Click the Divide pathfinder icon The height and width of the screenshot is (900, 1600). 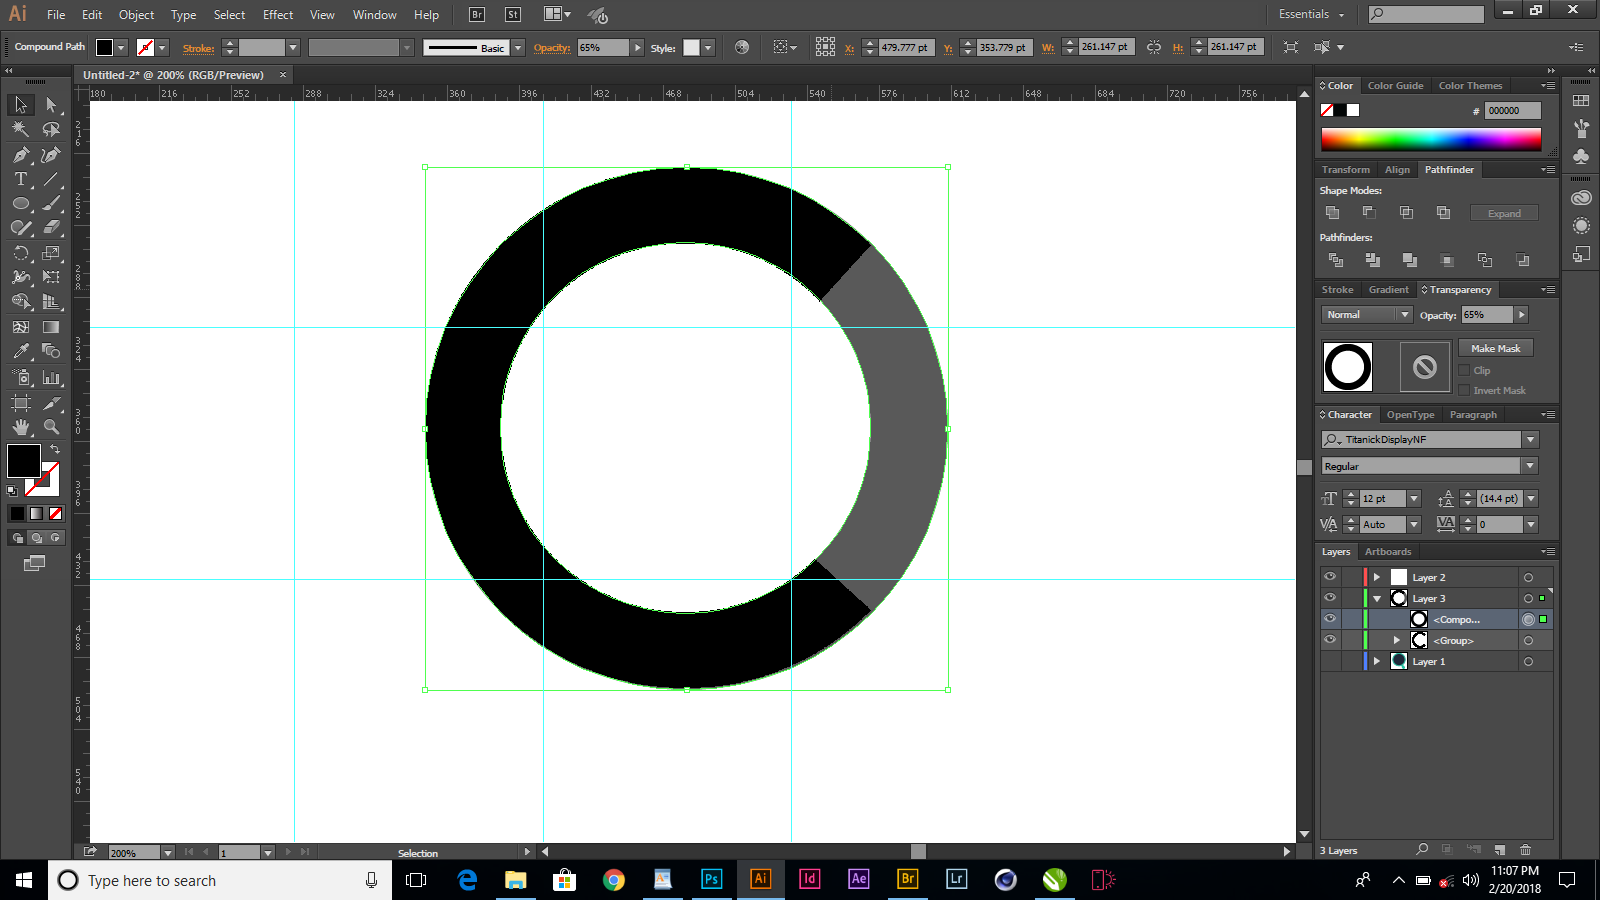(x=1335, y=260)
